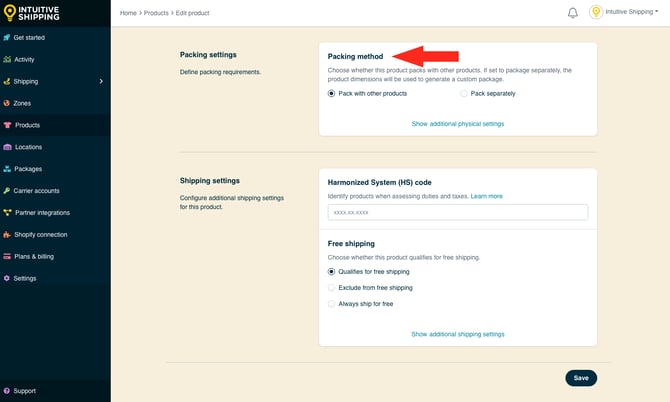
Task: Click the Packages boxes icon
Action: pos(7,169)
